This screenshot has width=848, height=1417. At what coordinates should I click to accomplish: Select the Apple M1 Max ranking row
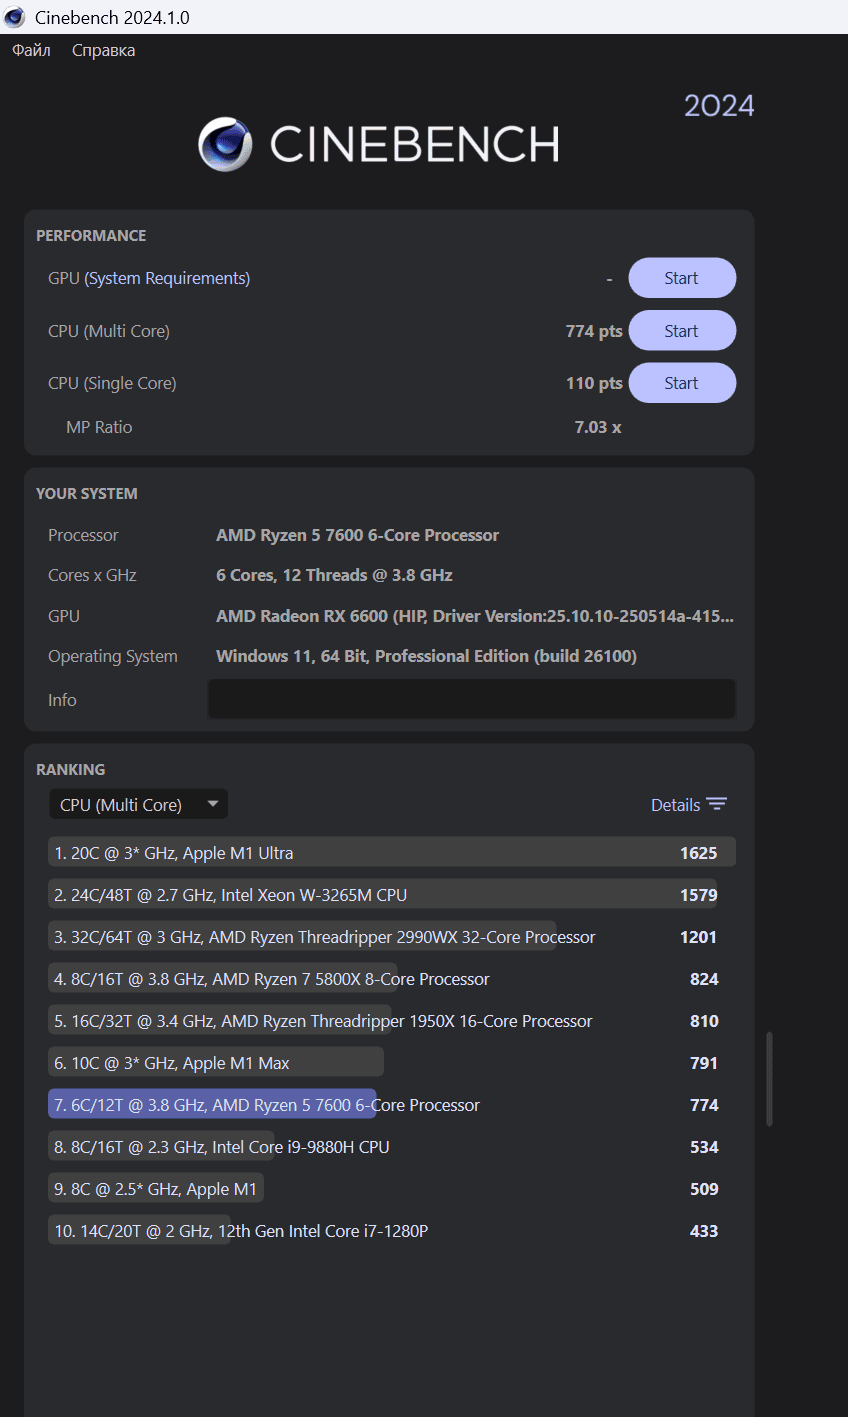pos(392,1063)
